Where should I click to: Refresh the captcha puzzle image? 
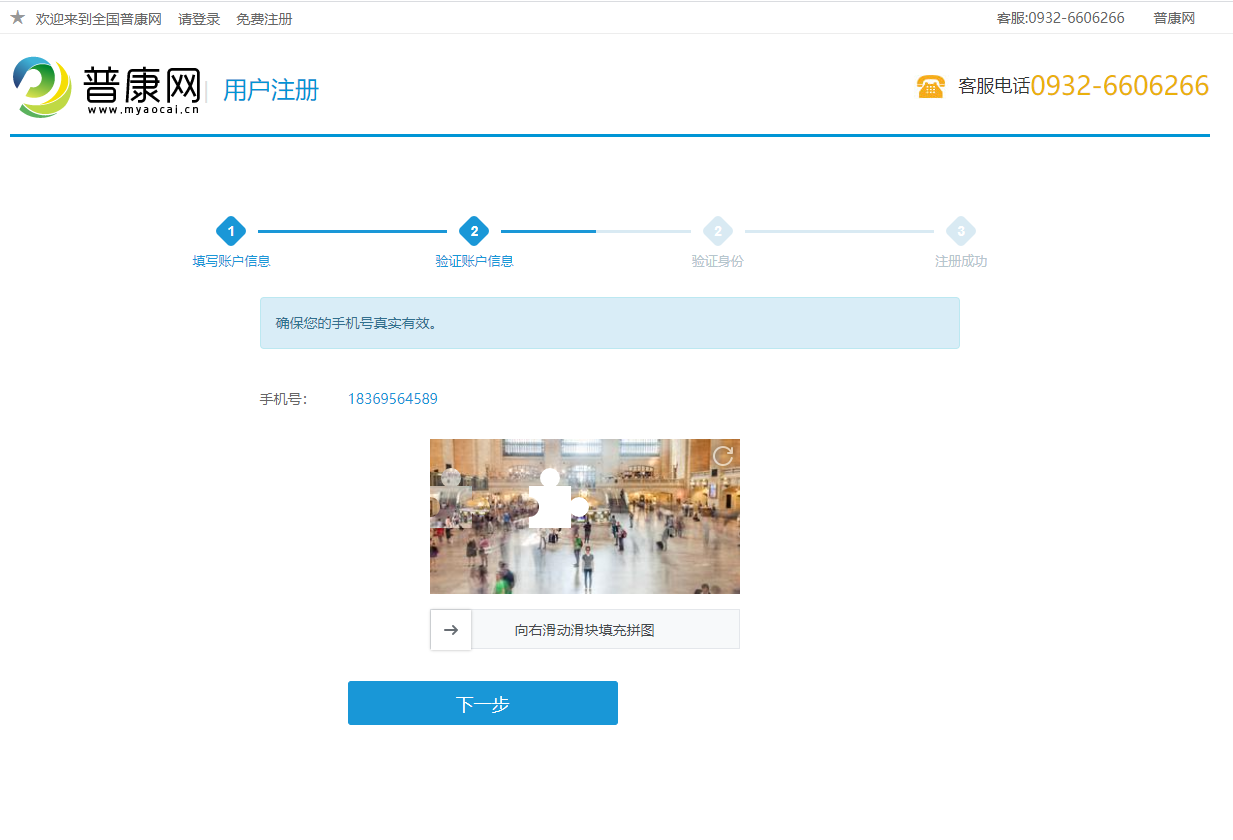[x=722, y=456]
